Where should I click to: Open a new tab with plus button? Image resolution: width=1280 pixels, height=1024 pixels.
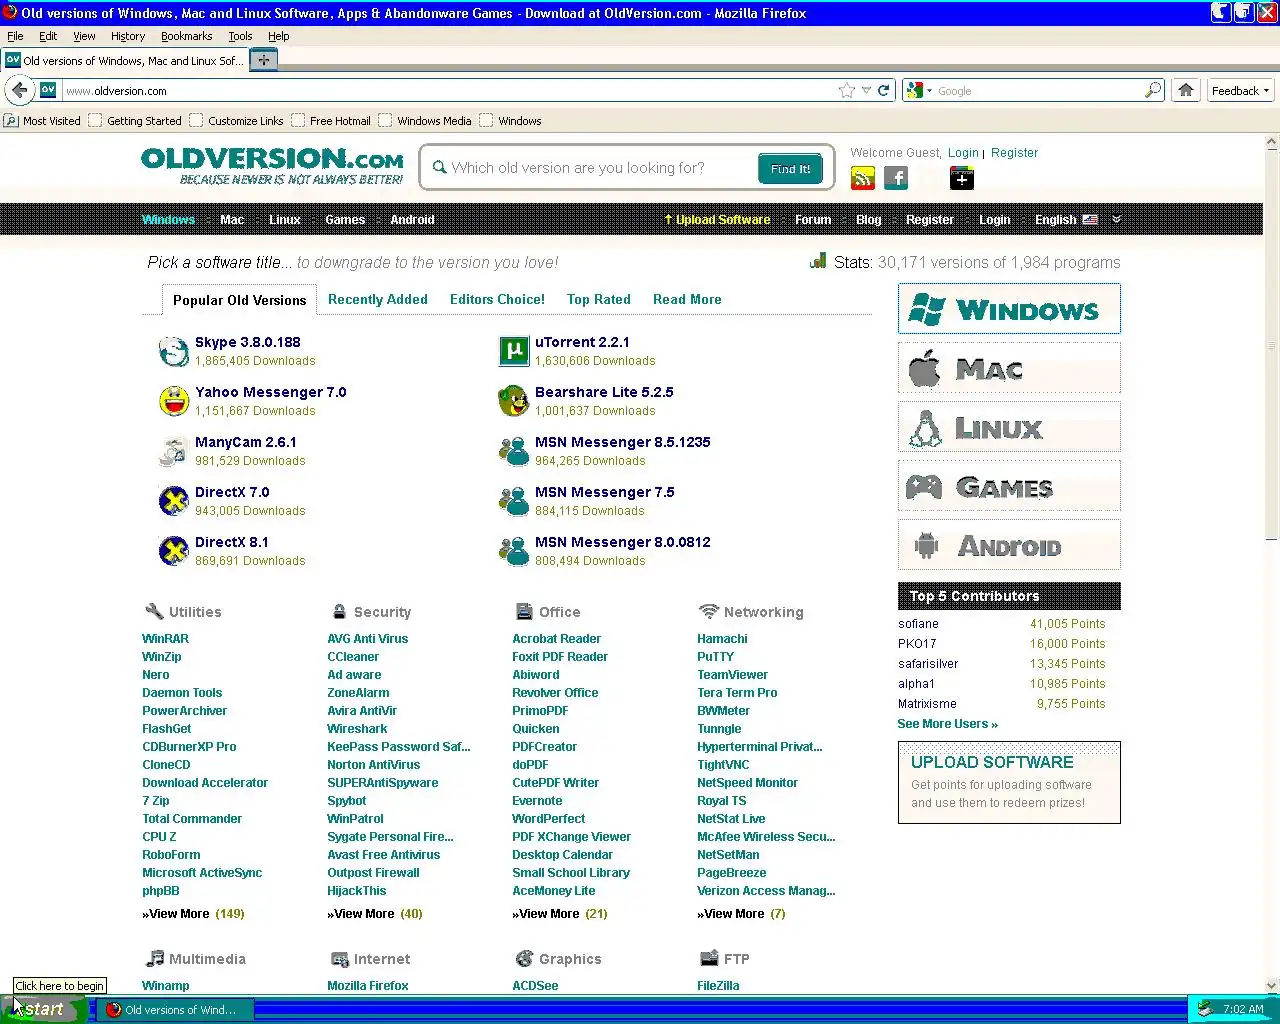(x=263, y=60)
